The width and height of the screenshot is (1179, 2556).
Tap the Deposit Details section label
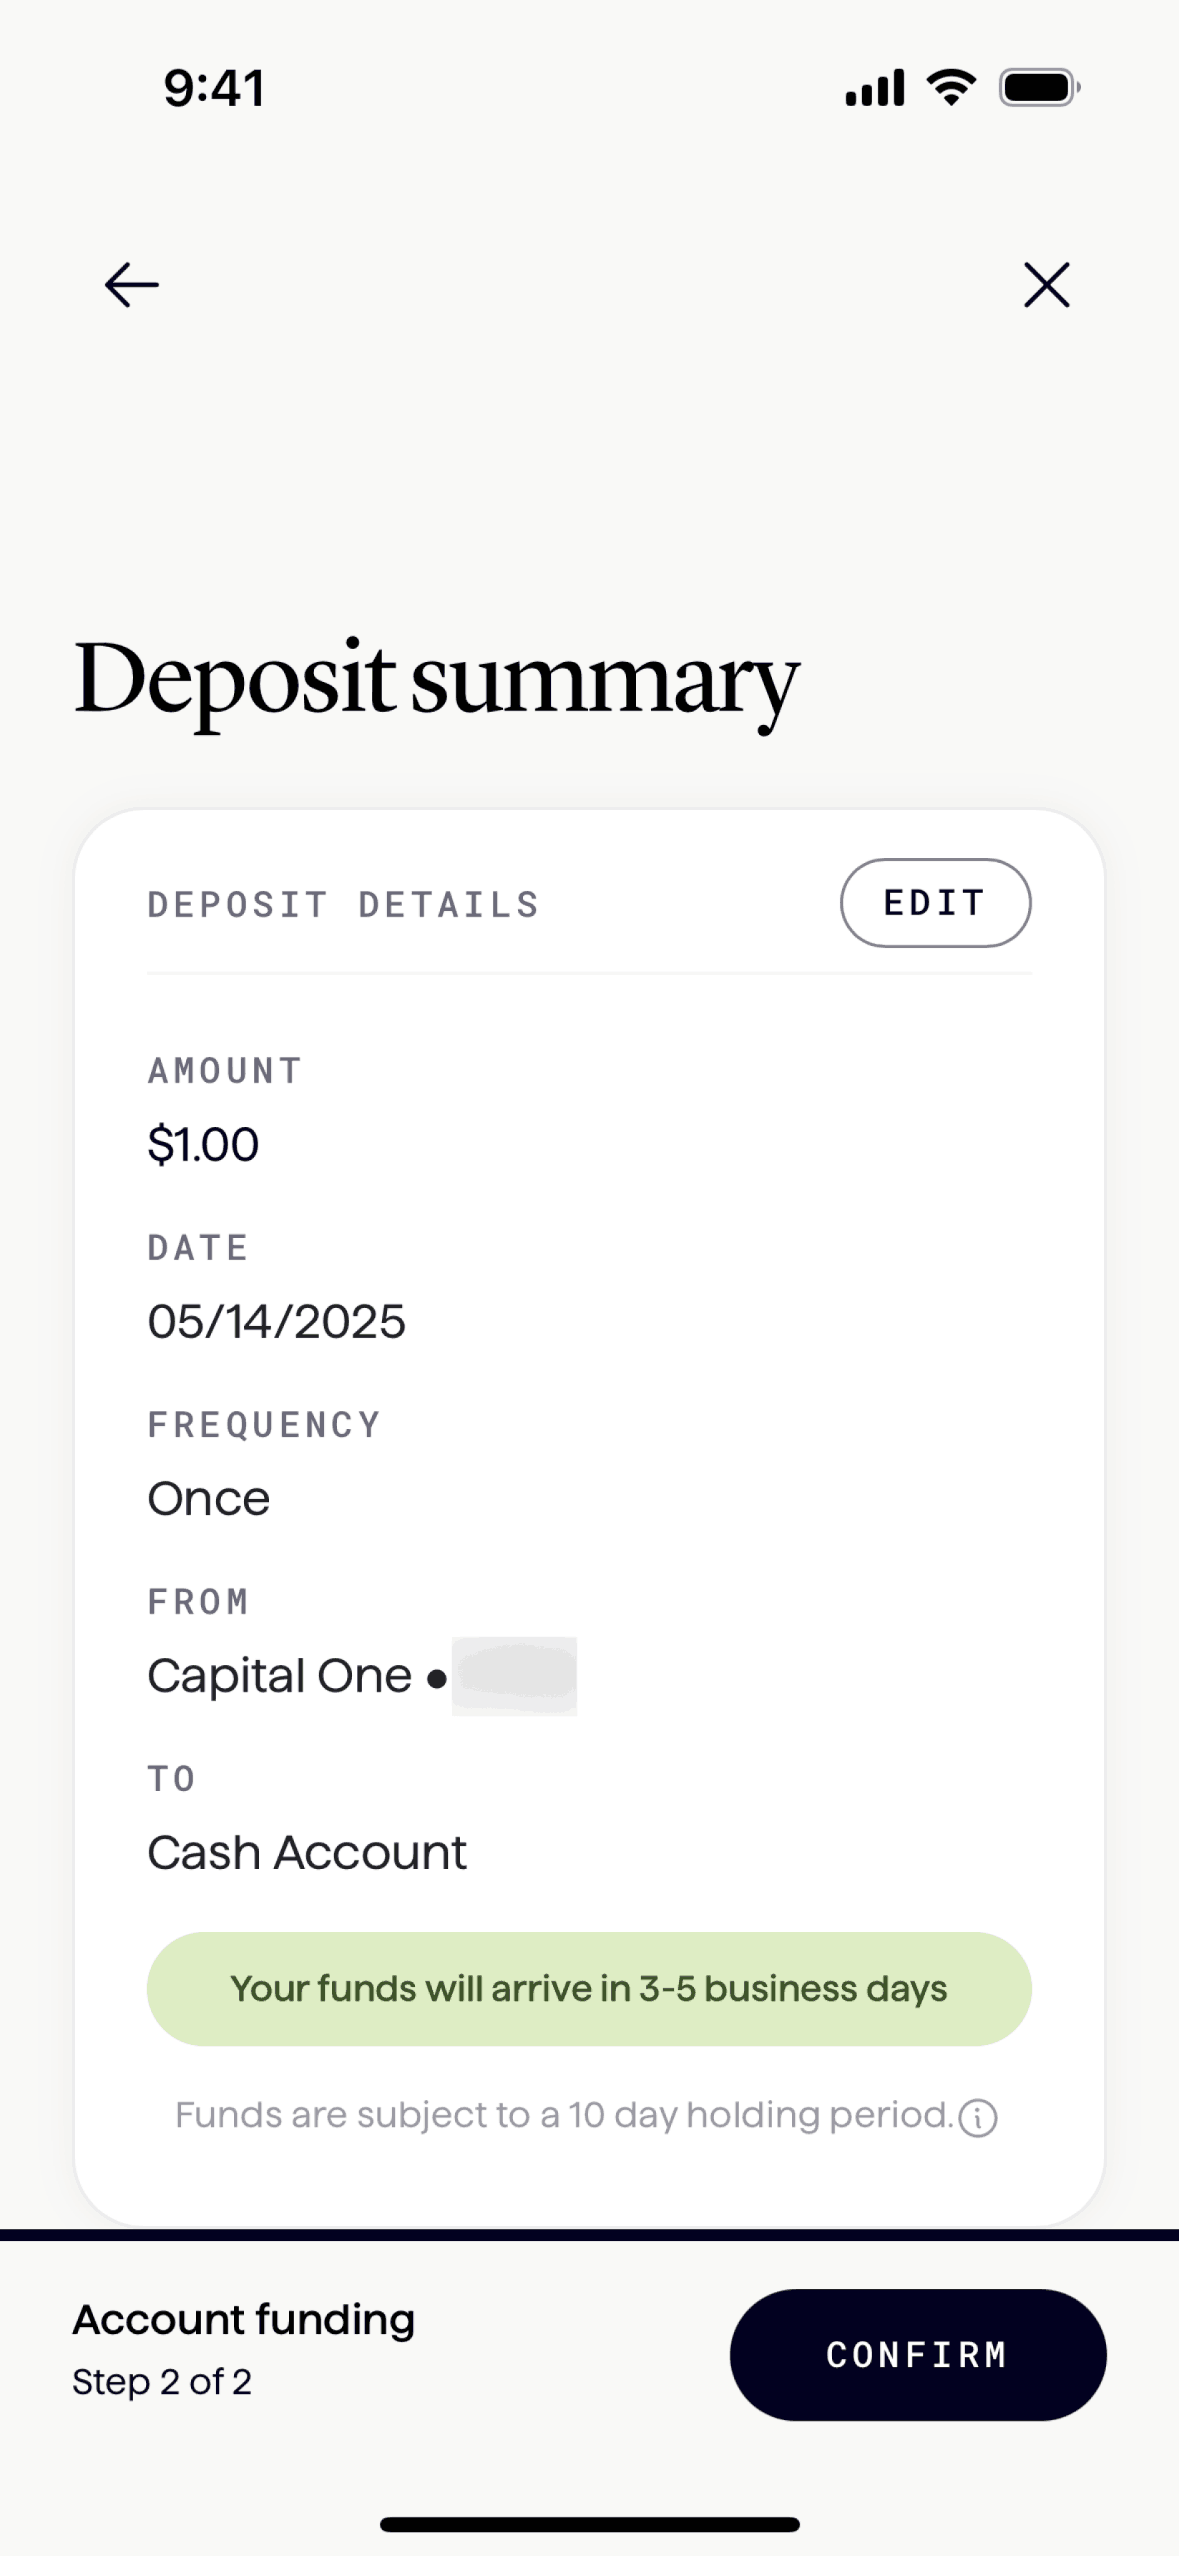pyautogui.click(x=343, y=904)
